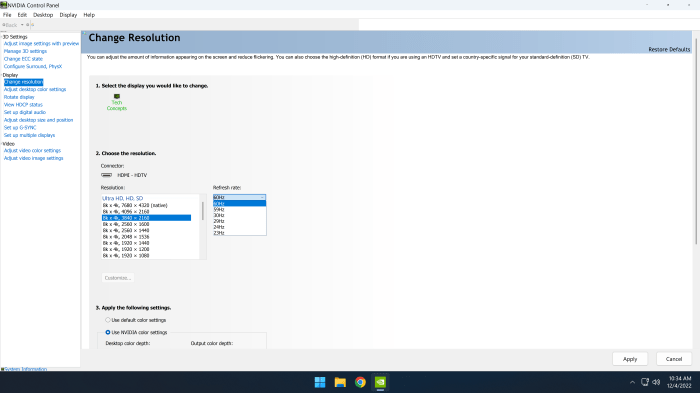Open View HDCP status
This screenshot has height=393, width=700.
[x=23, y=105]
